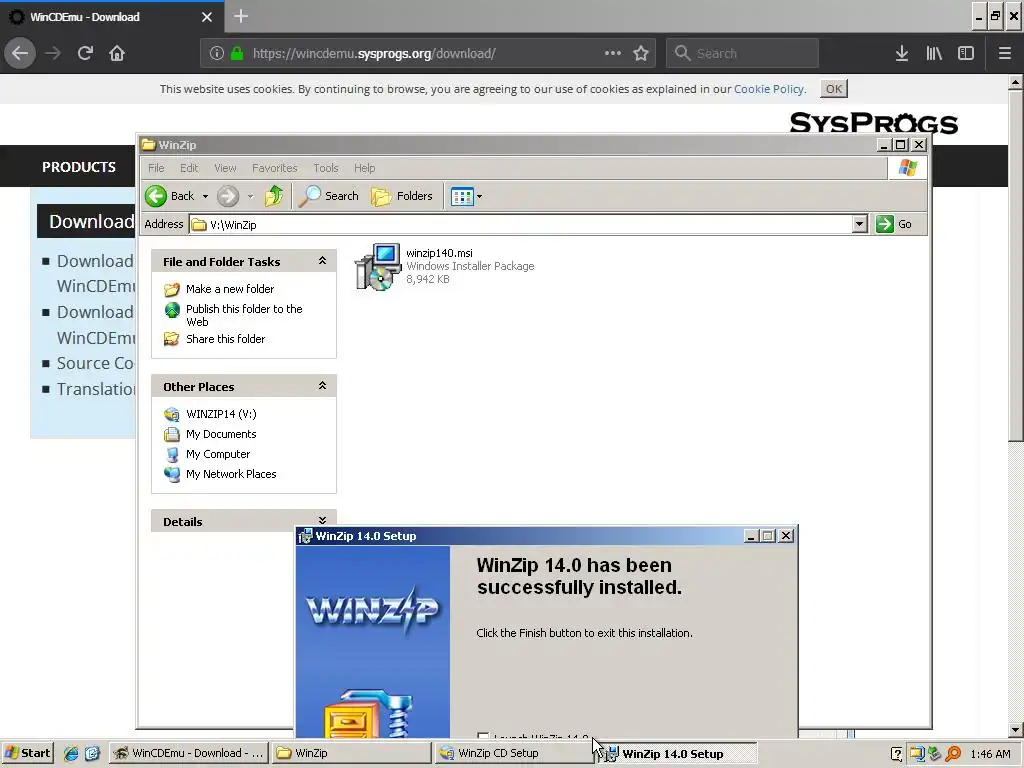Click Publish this folder to the Web
The height and width of the screenshot is (768, 1024).
tap(244, 315)
